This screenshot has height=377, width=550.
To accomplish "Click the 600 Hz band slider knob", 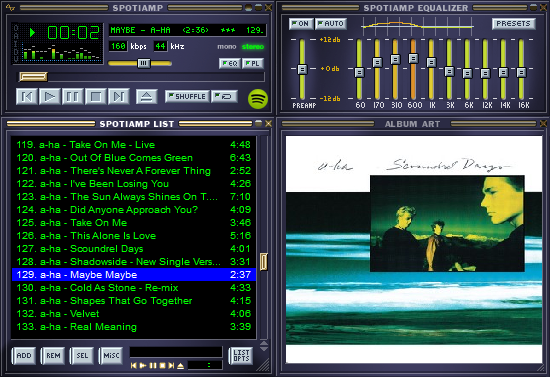I will tap(413, 58).
